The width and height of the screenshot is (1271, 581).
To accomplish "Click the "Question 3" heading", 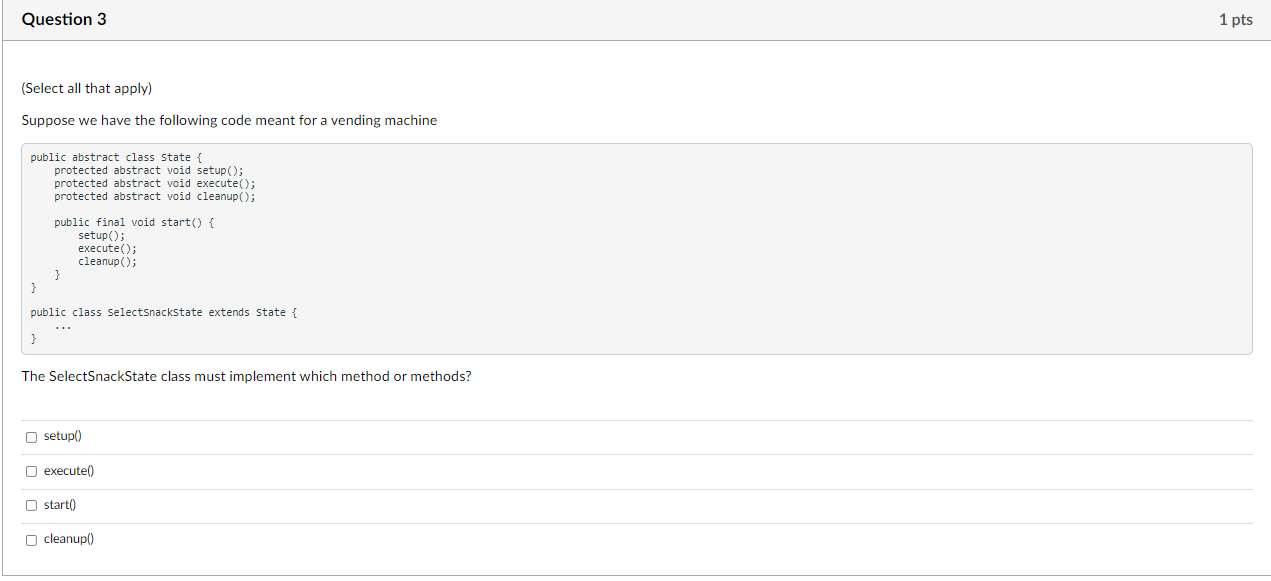I will (x=64, y=20).
